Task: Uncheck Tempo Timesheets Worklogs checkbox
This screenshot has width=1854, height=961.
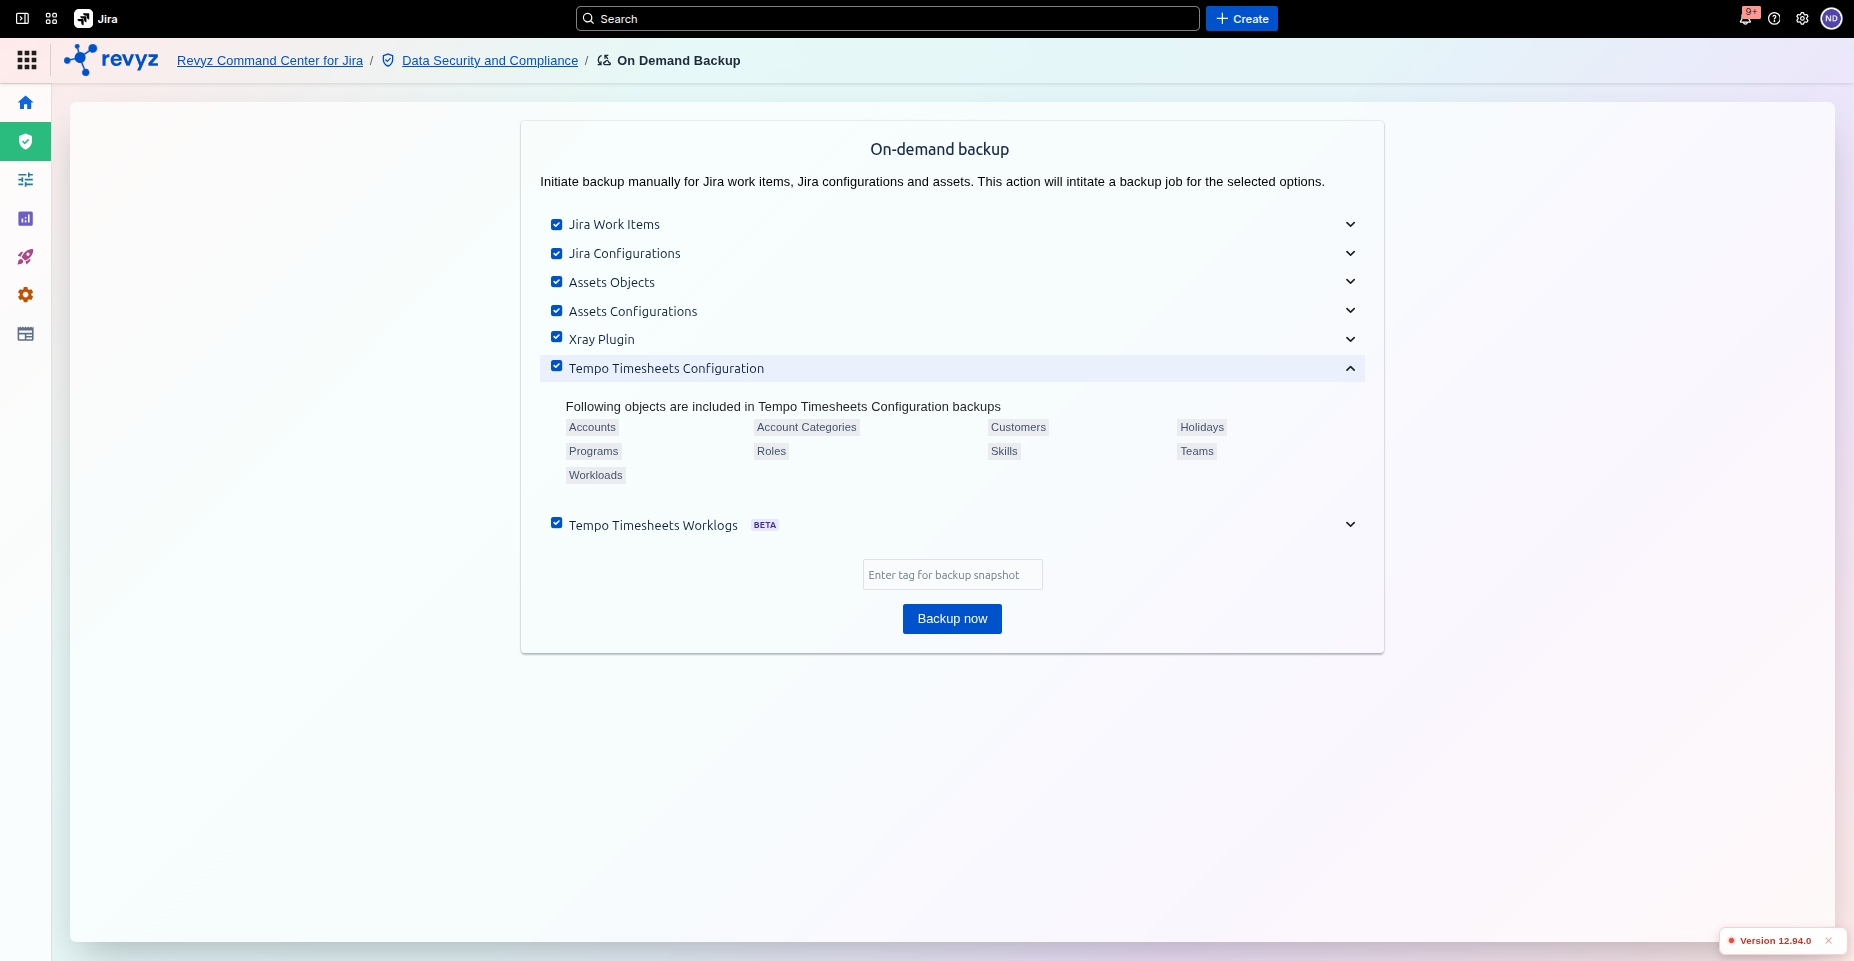Action: coord(557,523)
